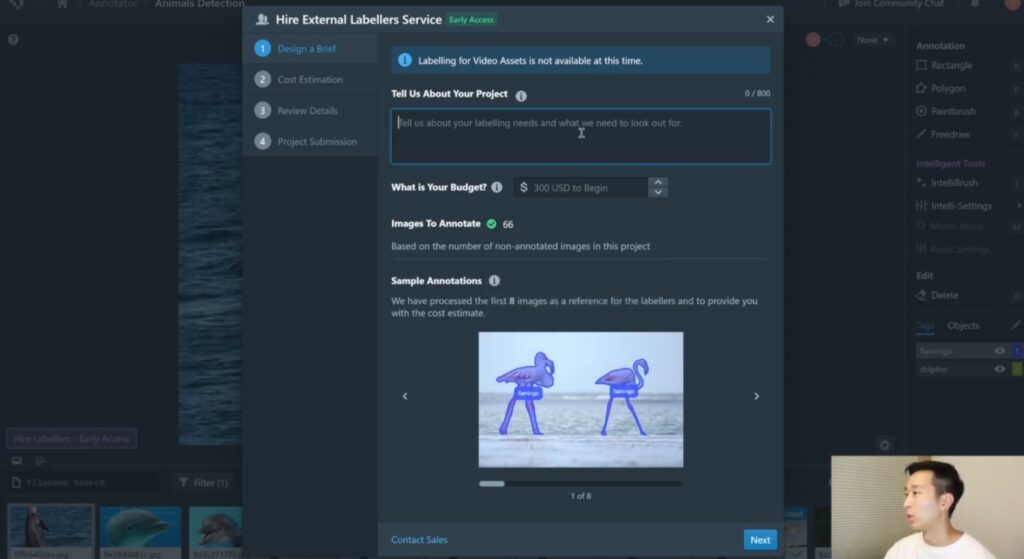Open Join Community Chat
1024x559 pixels.
[891, 4]
